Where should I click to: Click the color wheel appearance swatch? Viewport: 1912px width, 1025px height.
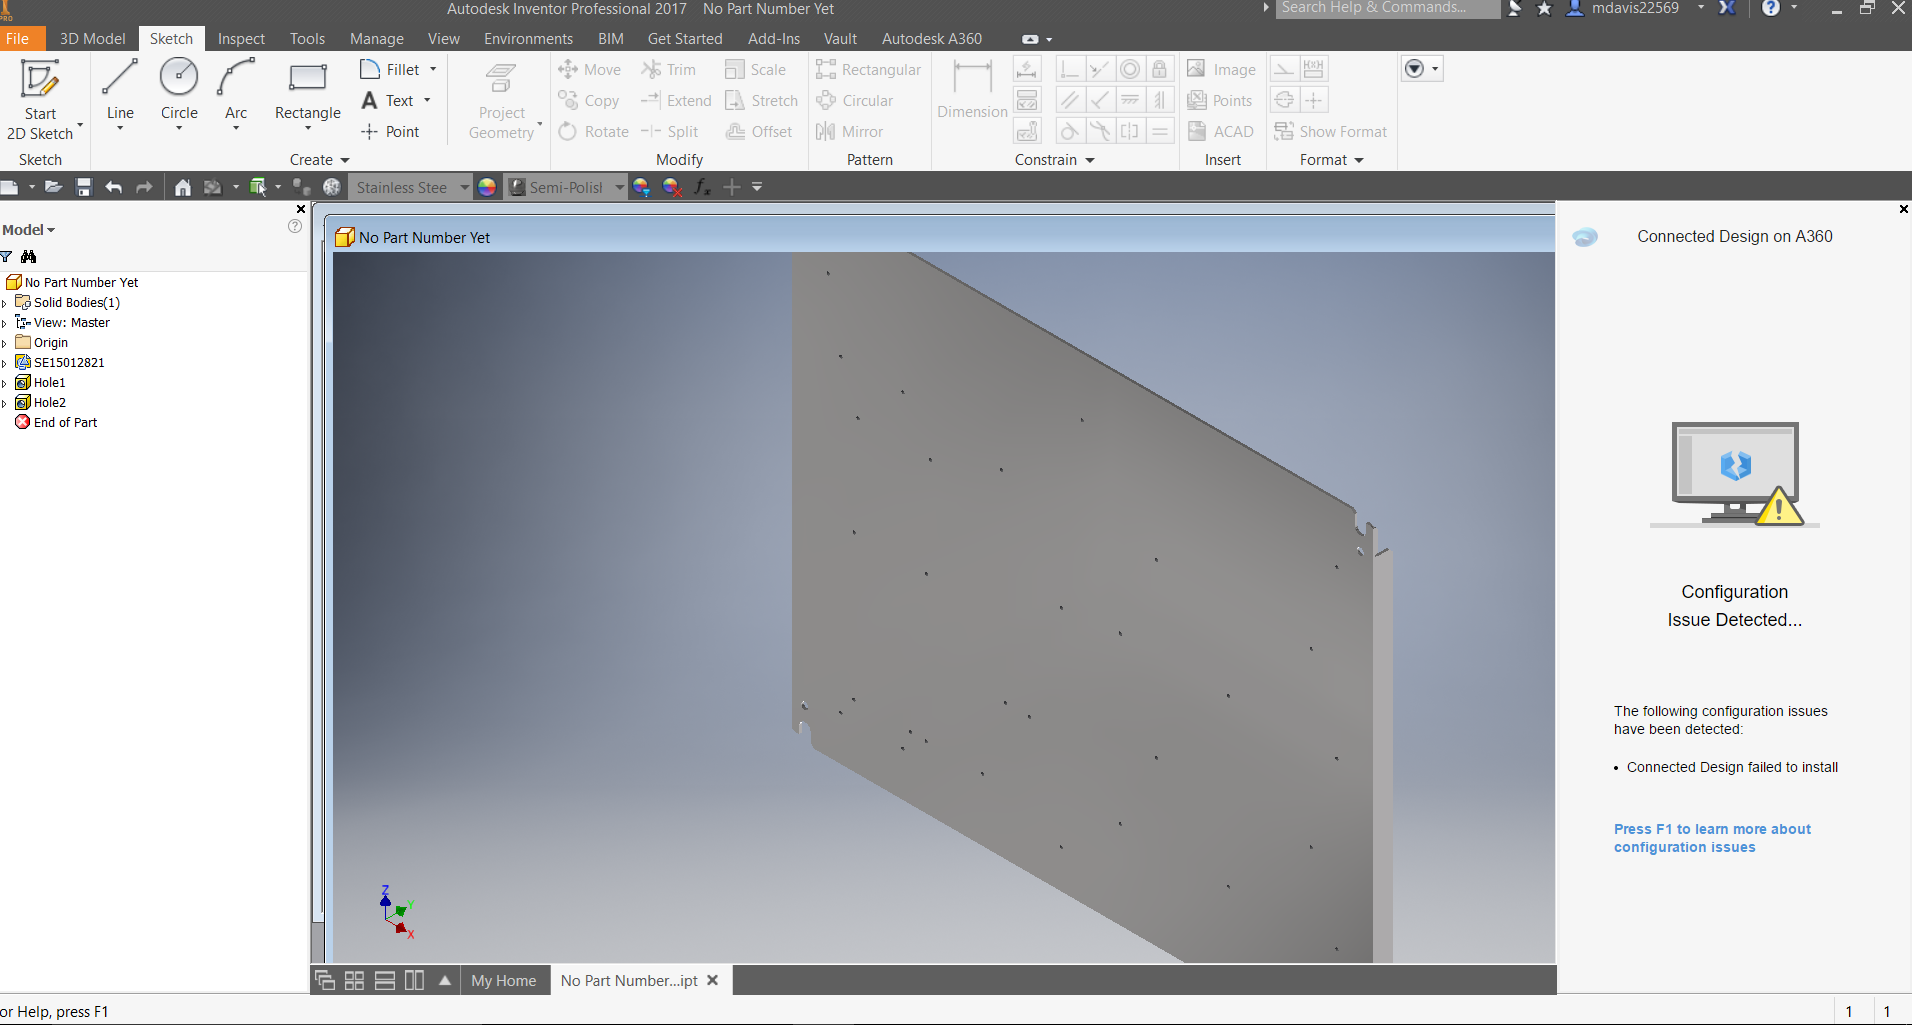point(487,187)
